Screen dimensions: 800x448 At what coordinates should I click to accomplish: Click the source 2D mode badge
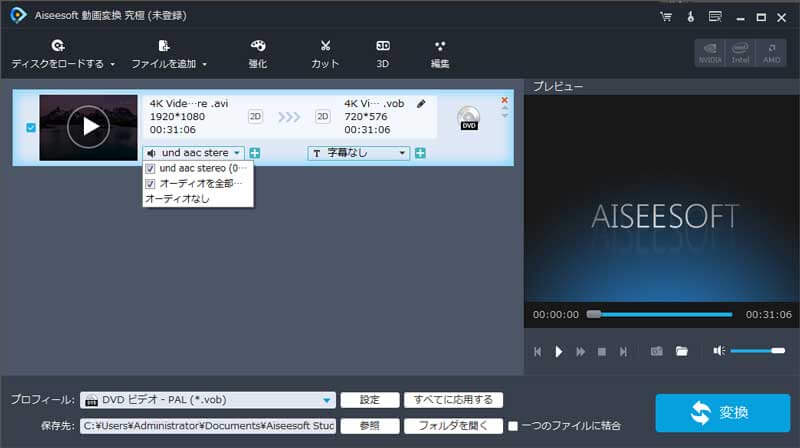pyautogui.click(x=255, y=116)
